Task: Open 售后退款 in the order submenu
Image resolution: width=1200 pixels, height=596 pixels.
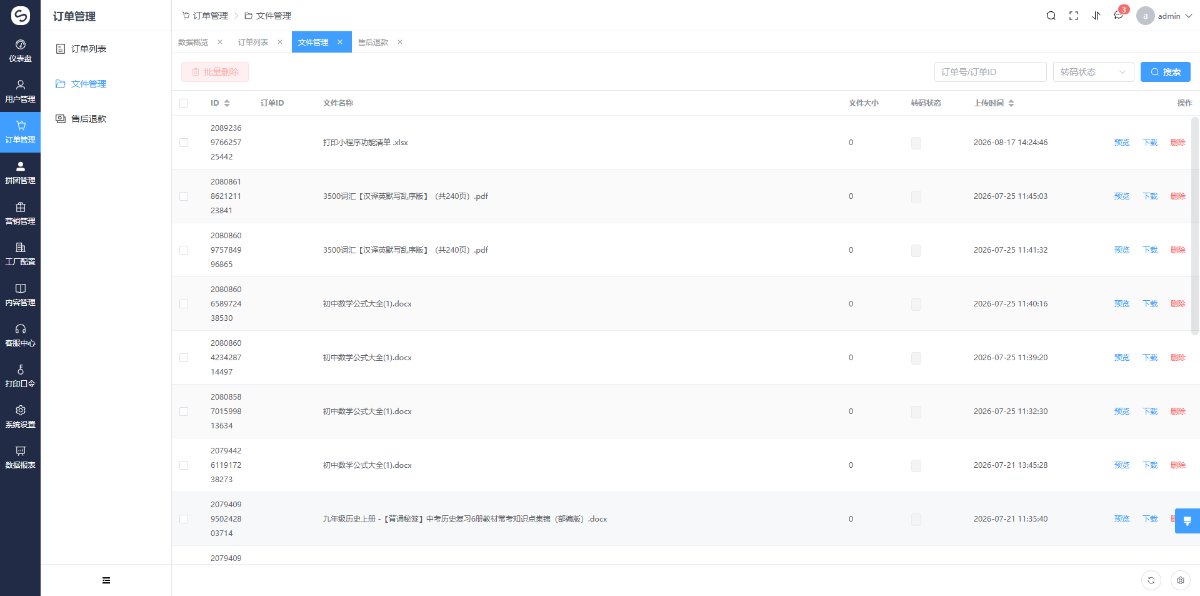Action: coord(88,118)
